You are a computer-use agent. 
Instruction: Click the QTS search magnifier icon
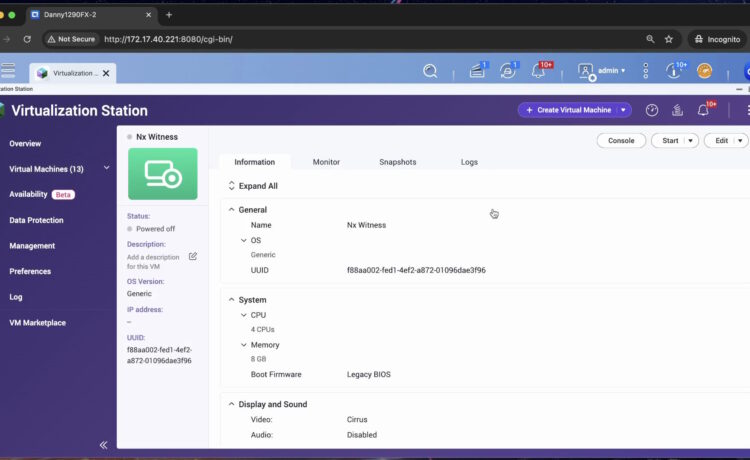pyautogui.click(x=430, y=71)
